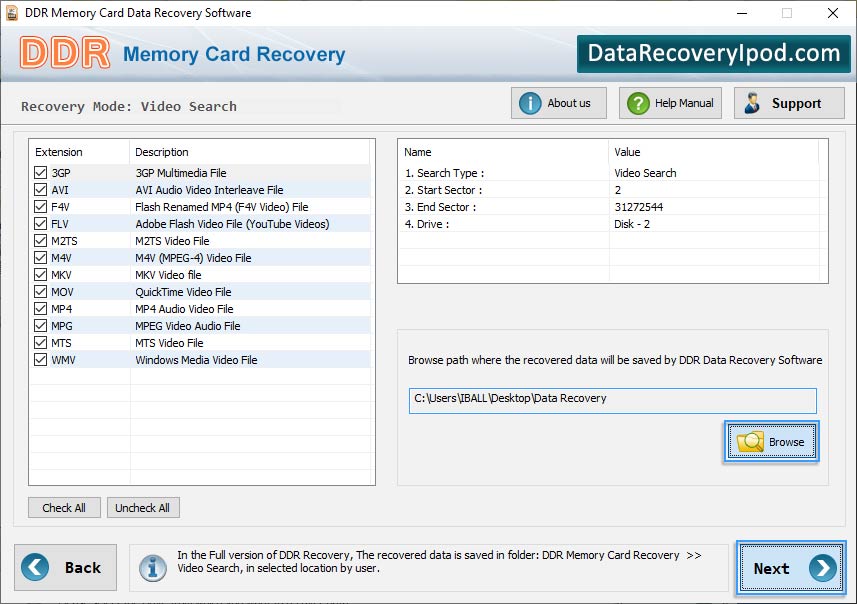
Task: Toggle the F4V extension checkbox
Action: click(40, 207)
